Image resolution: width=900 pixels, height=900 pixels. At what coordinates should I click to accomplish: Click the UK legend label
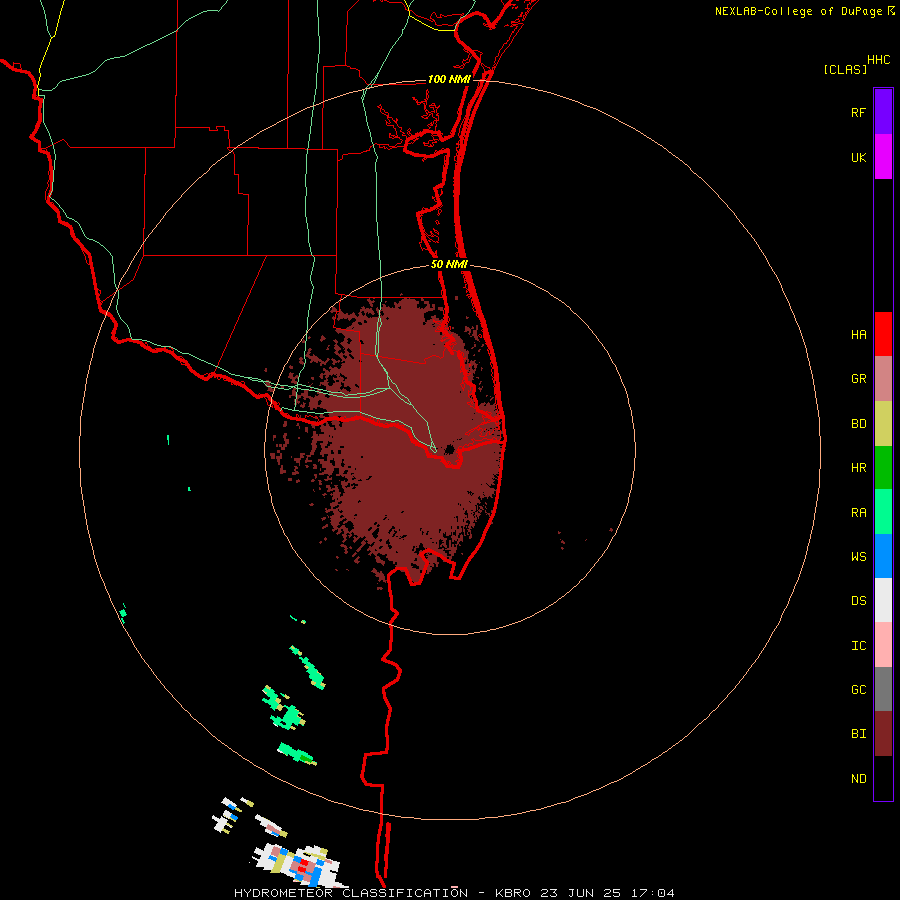(x=858, y=157)
